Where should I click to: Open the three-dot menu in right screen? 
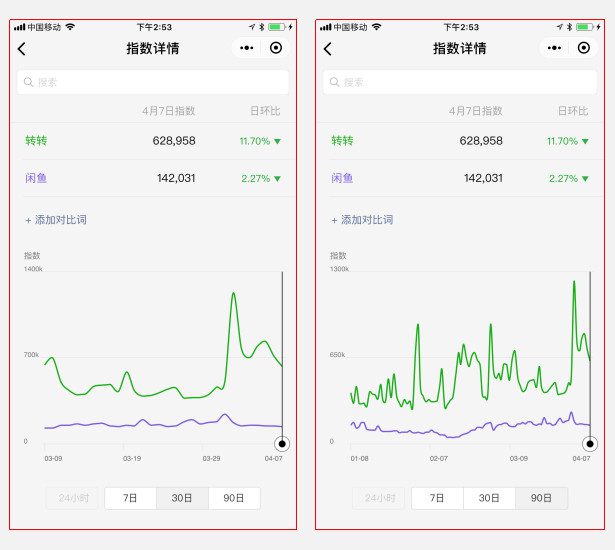[554, 48]
